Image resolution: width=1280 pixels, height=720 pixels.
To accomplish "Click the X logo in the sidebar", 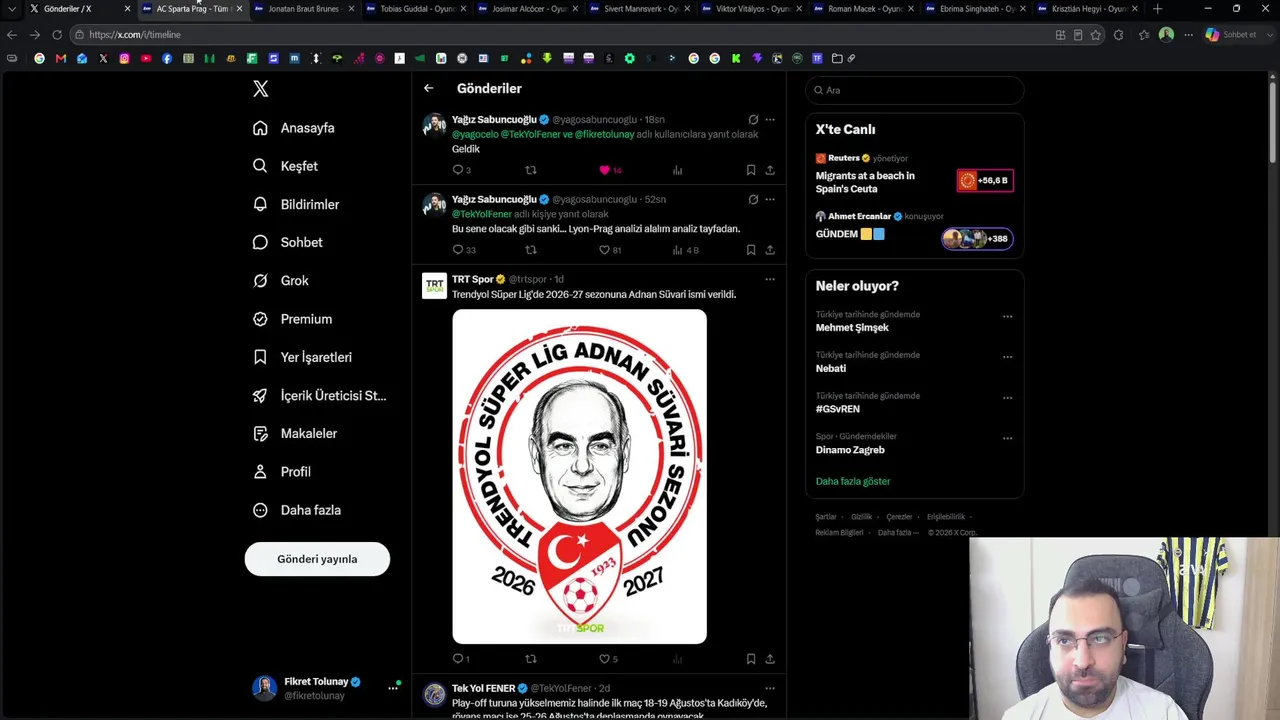I will coord(261,89).
